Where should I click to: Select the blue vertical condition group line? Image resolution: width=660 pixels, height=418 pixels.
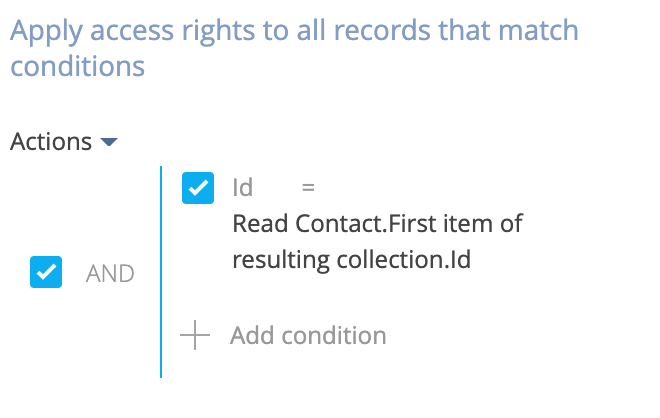pyautogui.click(x=161, y=272)
